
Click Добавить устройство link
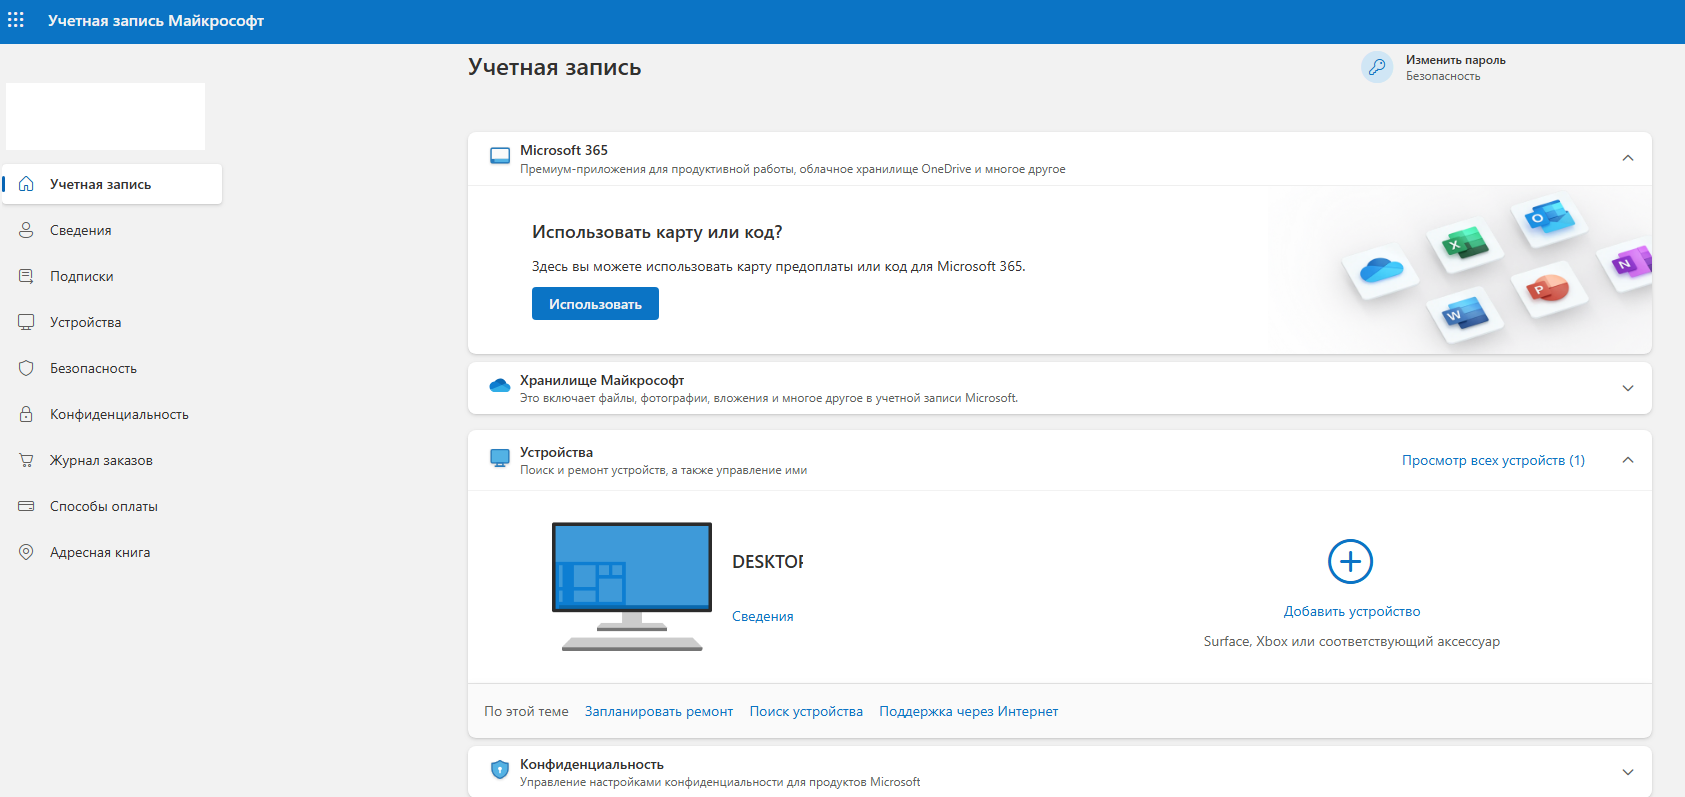coord(1352,611)
